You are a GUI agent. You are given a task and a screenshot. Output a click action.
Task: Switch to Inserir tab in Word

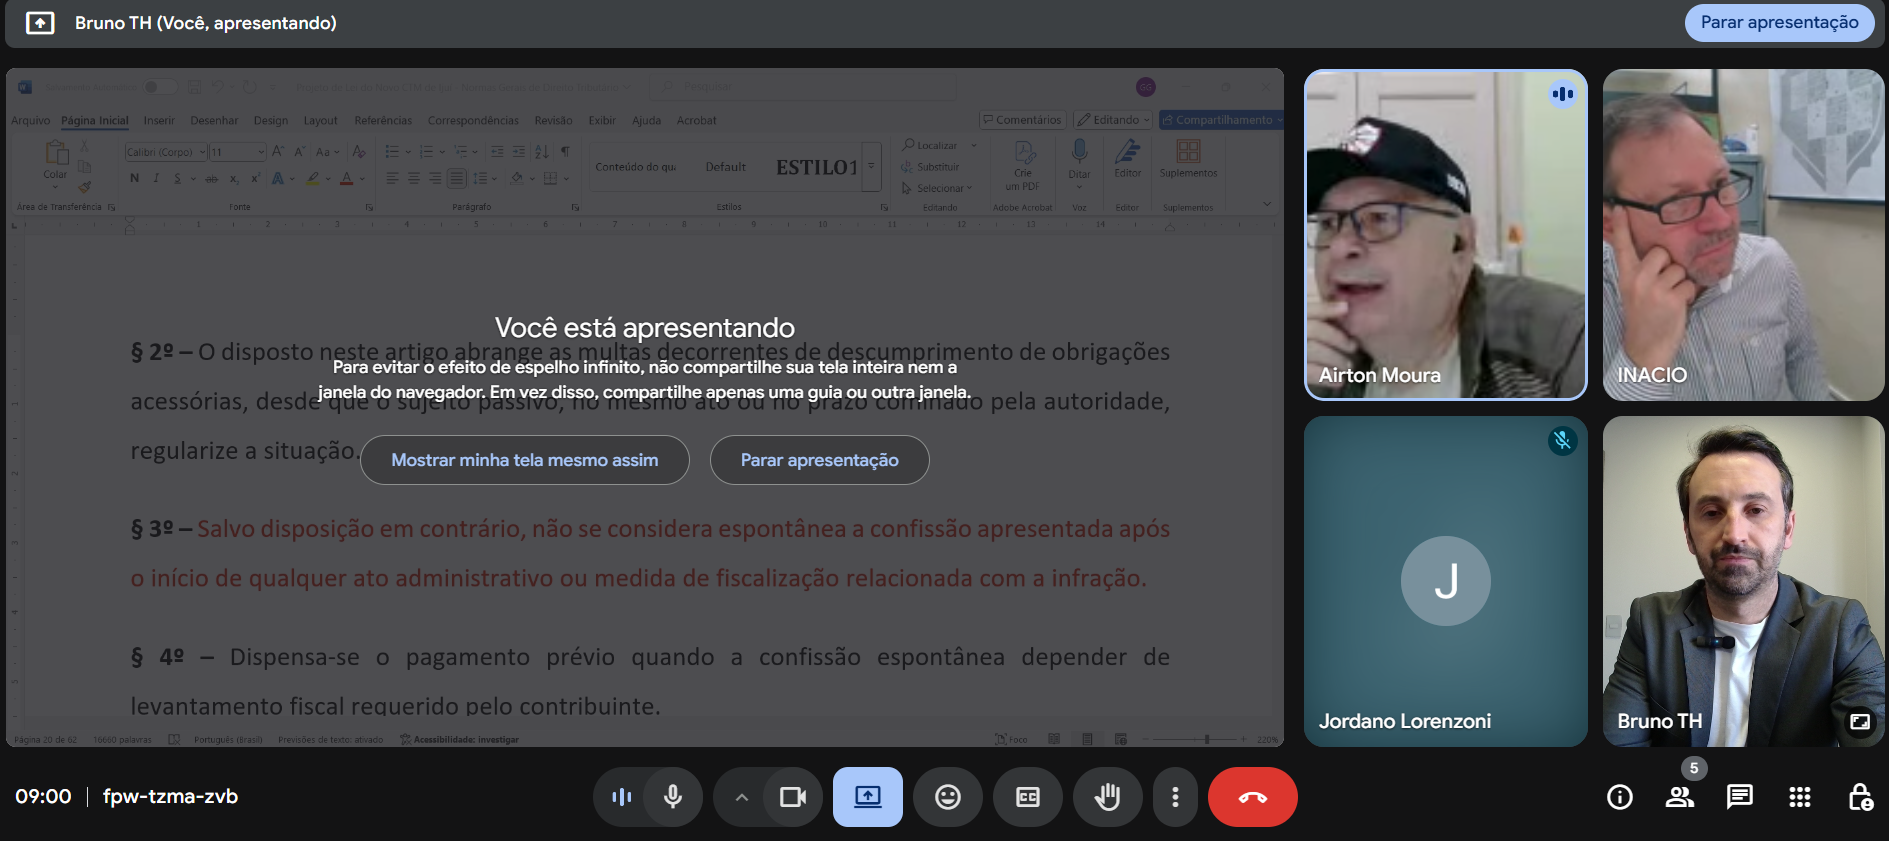click(x=159, y=121)
